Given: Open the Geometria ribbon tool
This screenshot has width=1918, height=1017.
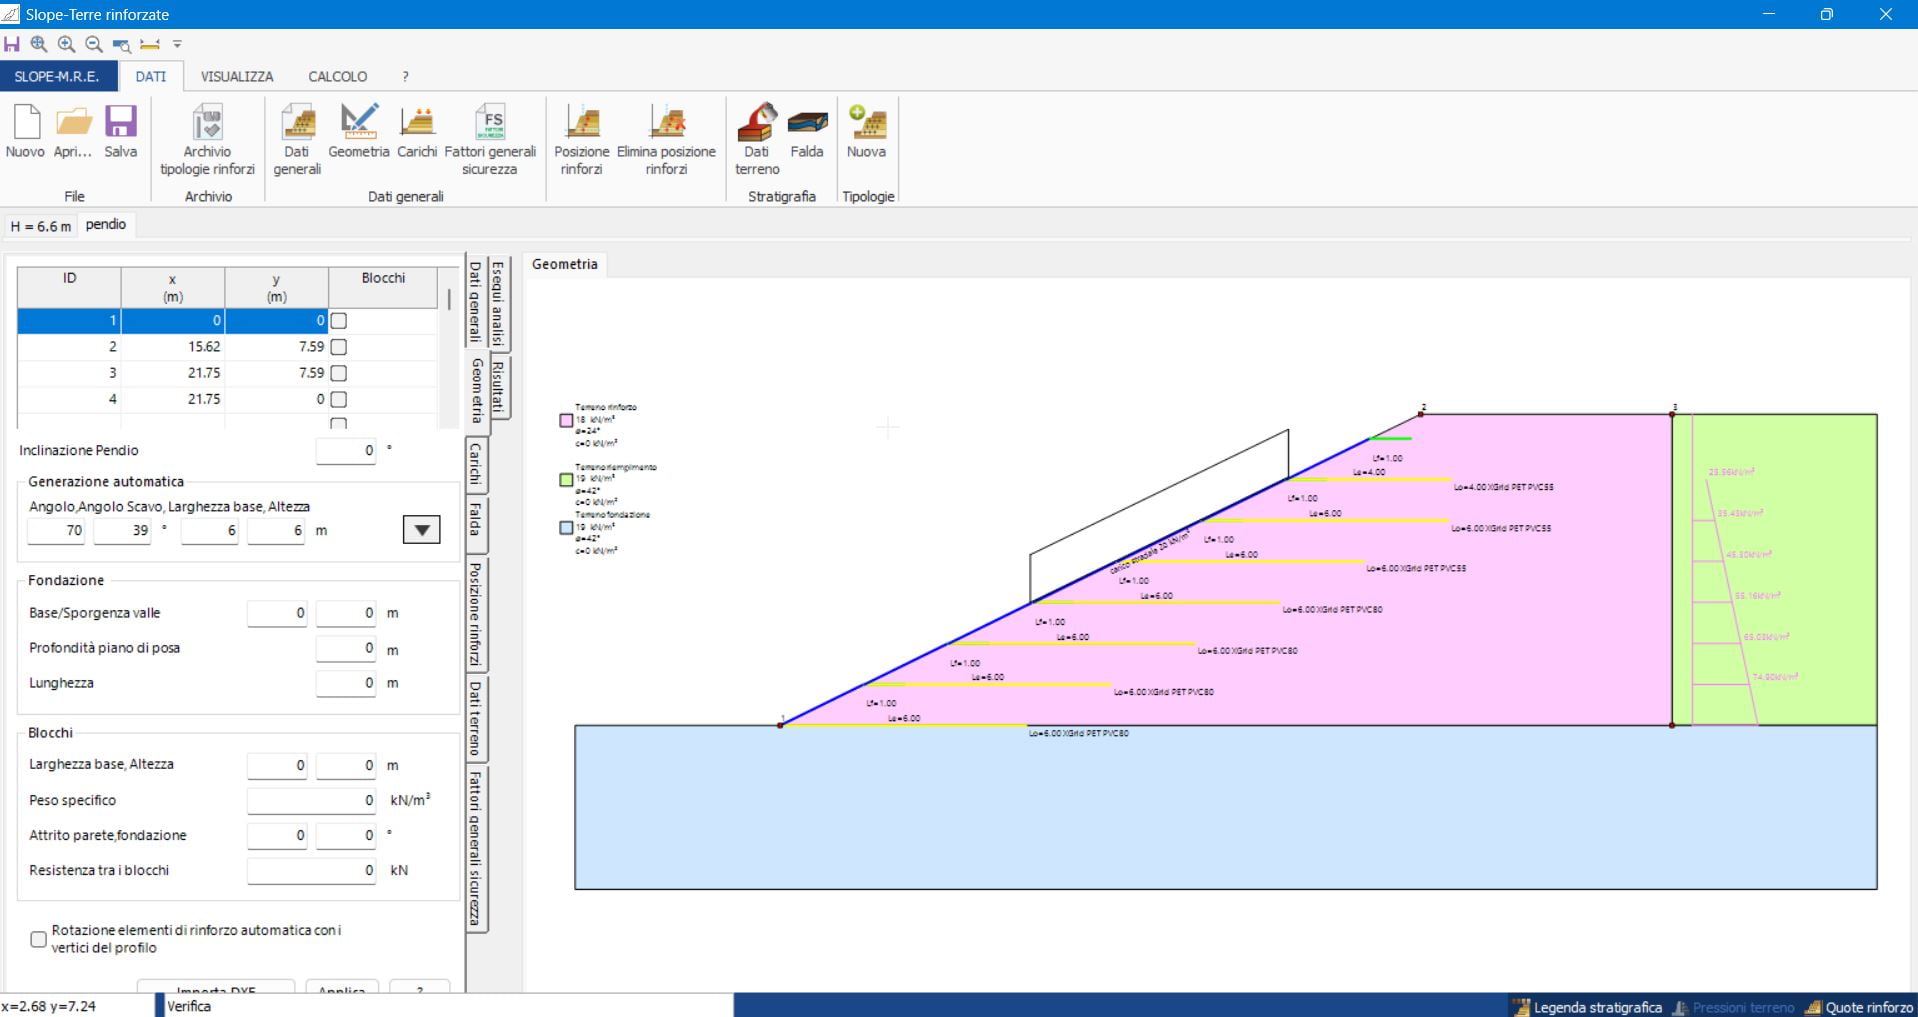Looking at the screenshot, I should [358, 123].
